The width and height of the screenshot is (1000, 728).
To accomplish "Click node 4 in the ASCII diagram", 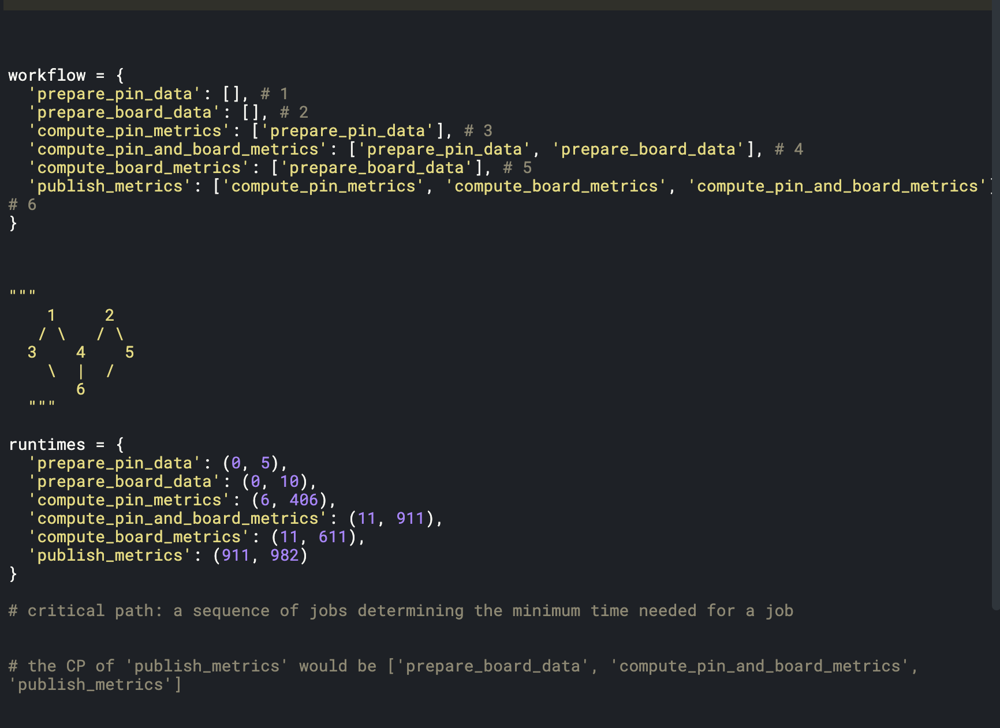I will tap(81, 353).
